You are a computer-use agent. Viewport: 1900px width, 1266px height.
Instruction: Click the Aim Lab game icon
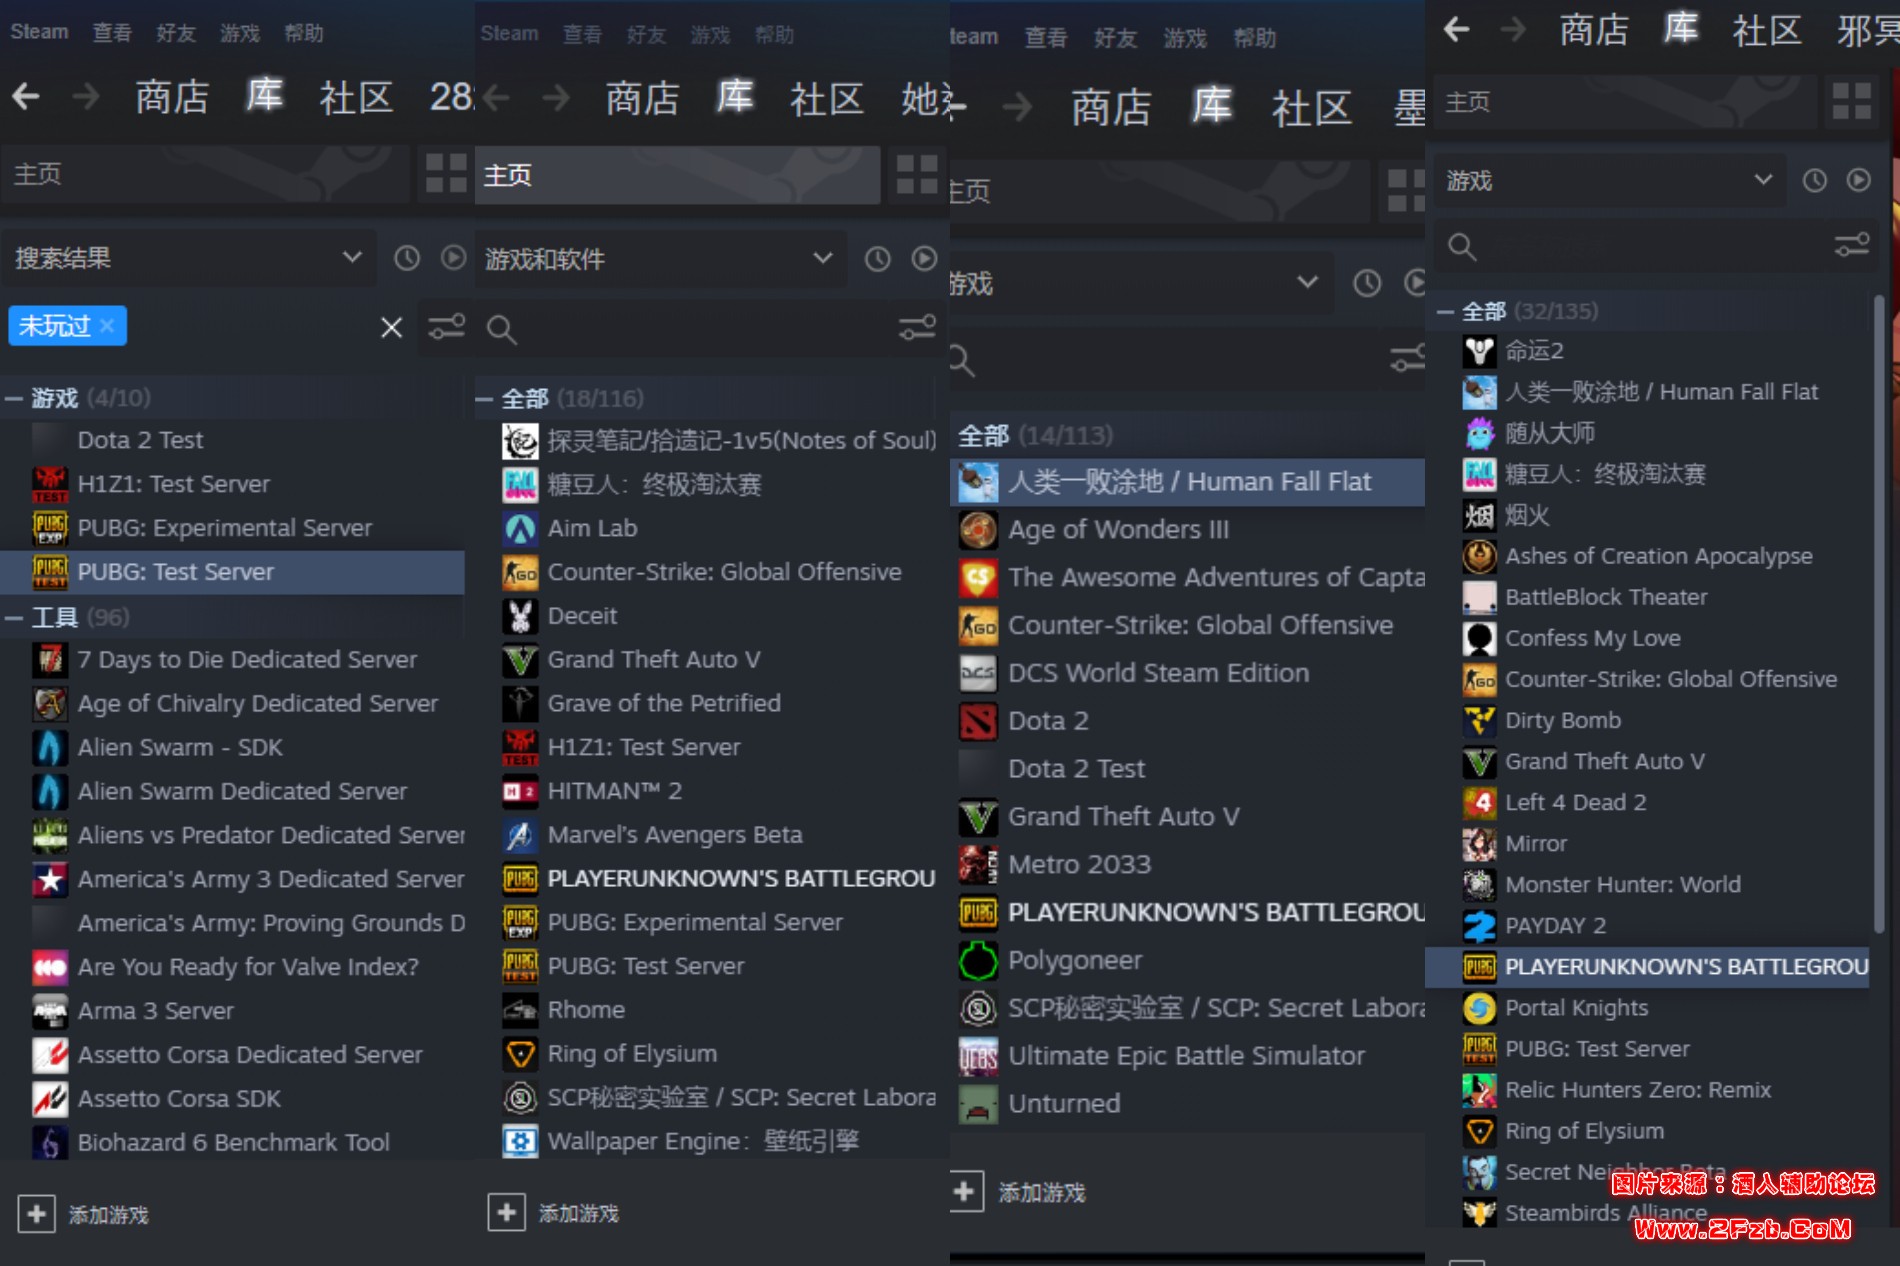click(520, 528)
